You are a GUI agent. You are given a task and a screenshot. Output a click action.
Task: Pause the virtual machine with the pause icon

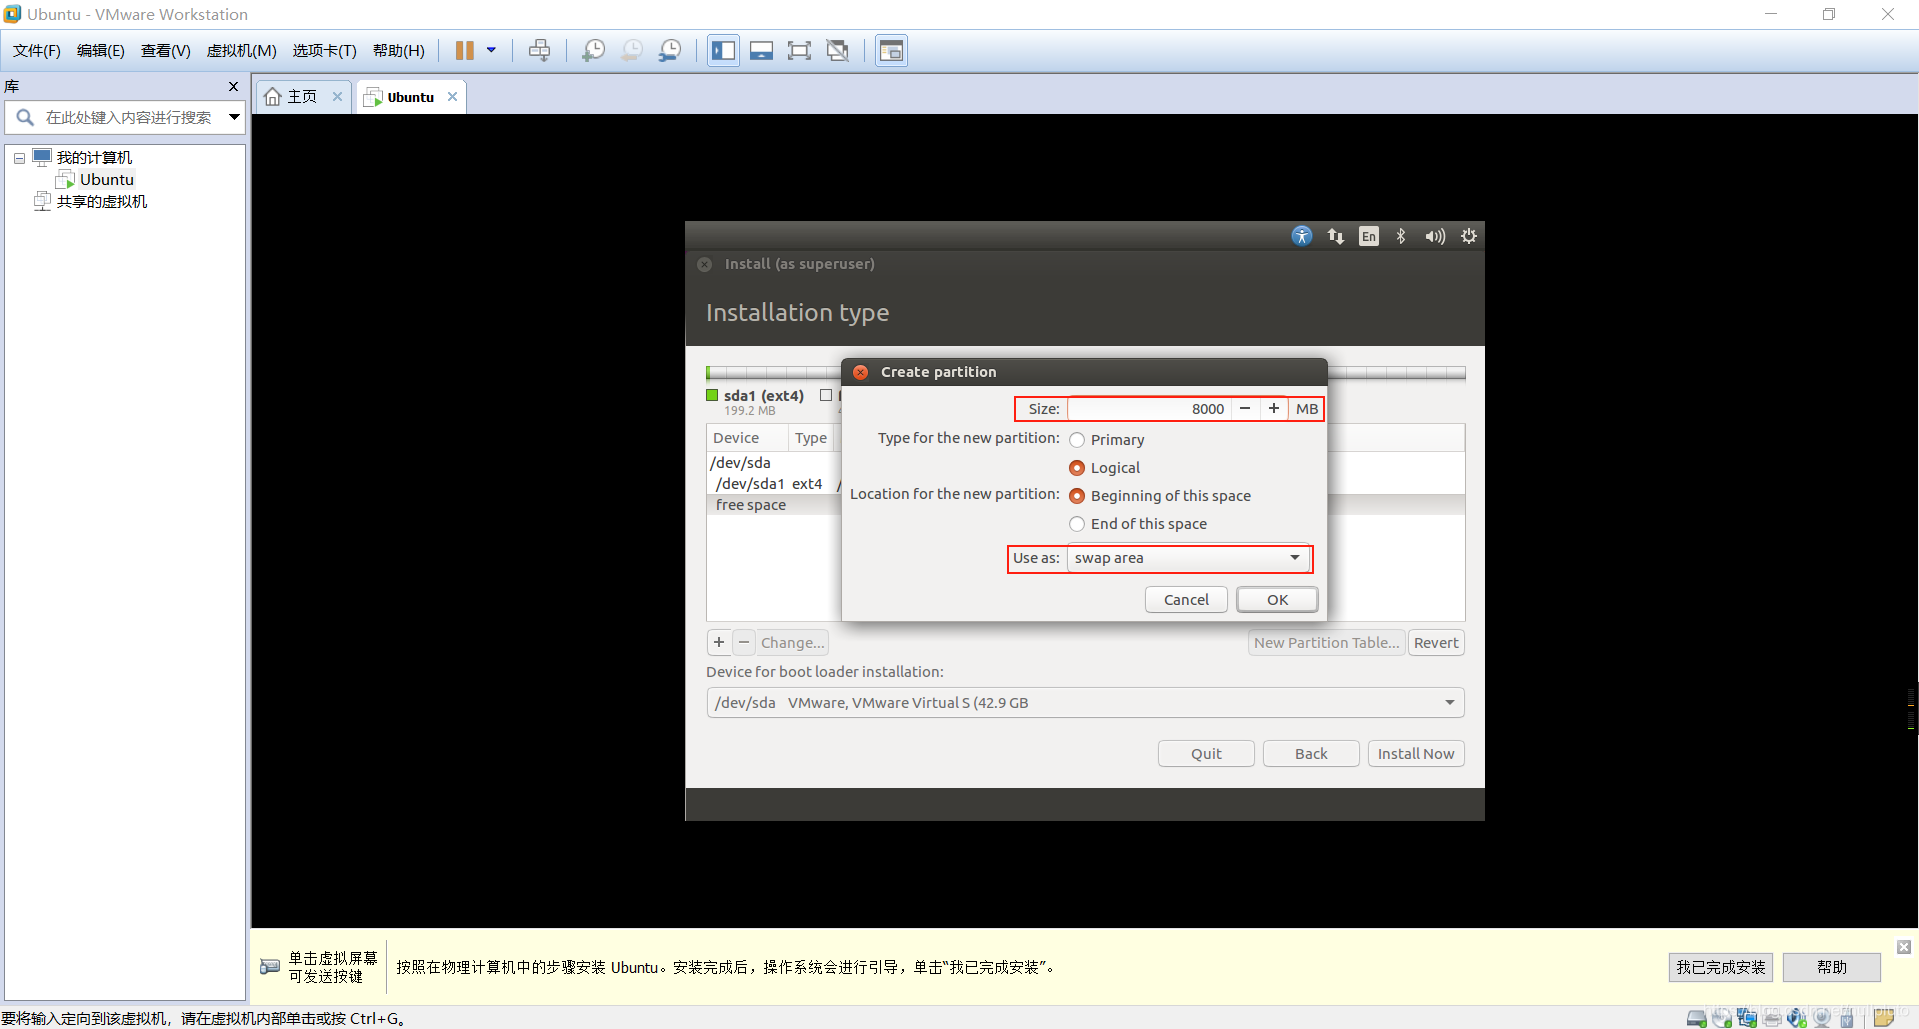[465, 50]
